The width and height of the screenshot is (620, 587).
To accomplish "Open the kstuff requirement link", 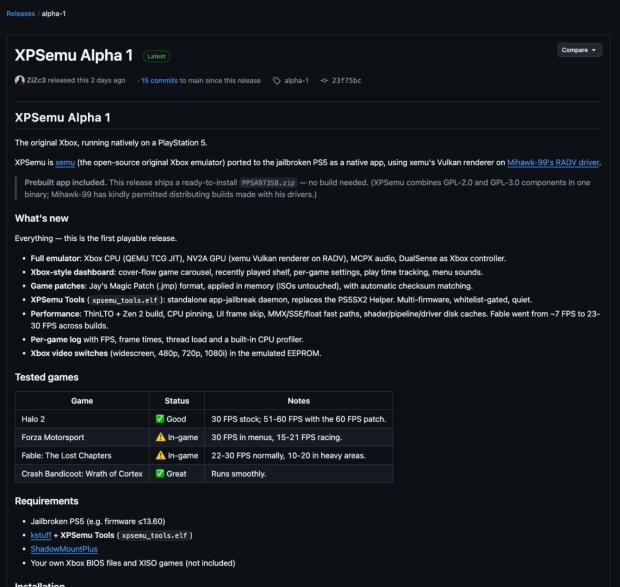I will 41,535.
